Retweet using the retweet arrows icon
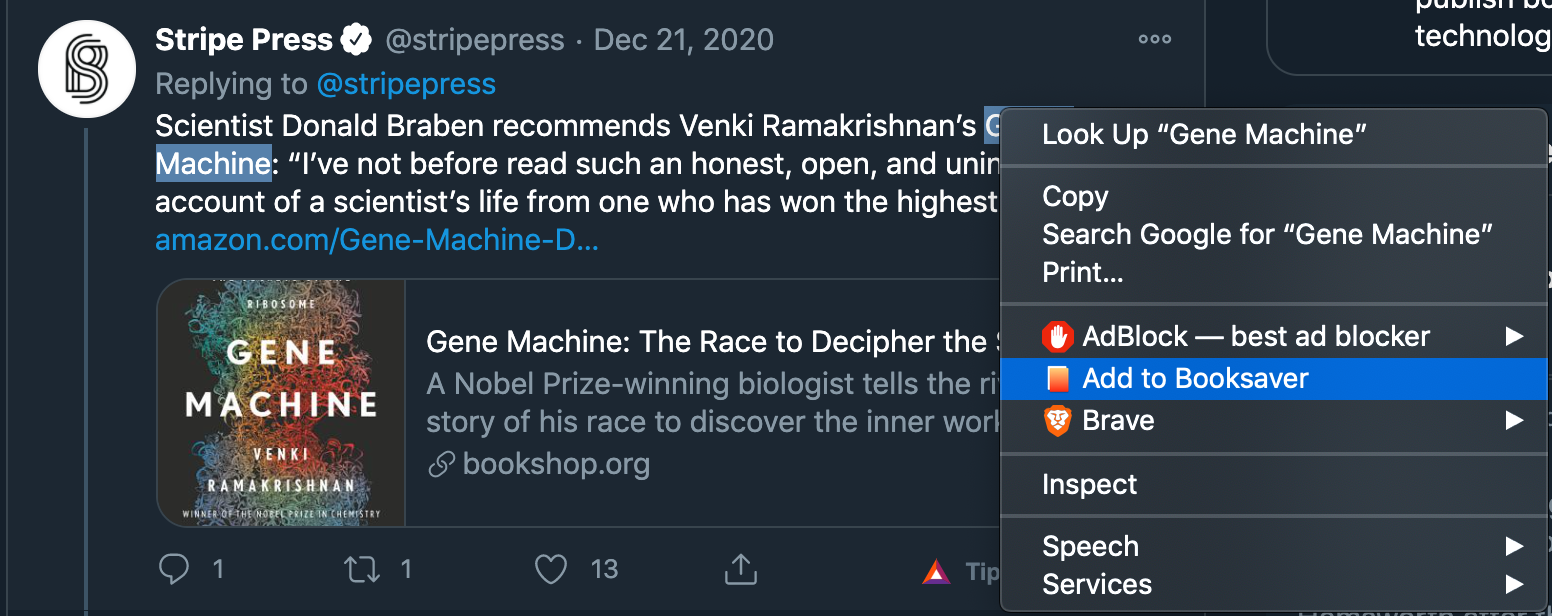The width and height of the screenshot is (1552, 616). [361, 569]
